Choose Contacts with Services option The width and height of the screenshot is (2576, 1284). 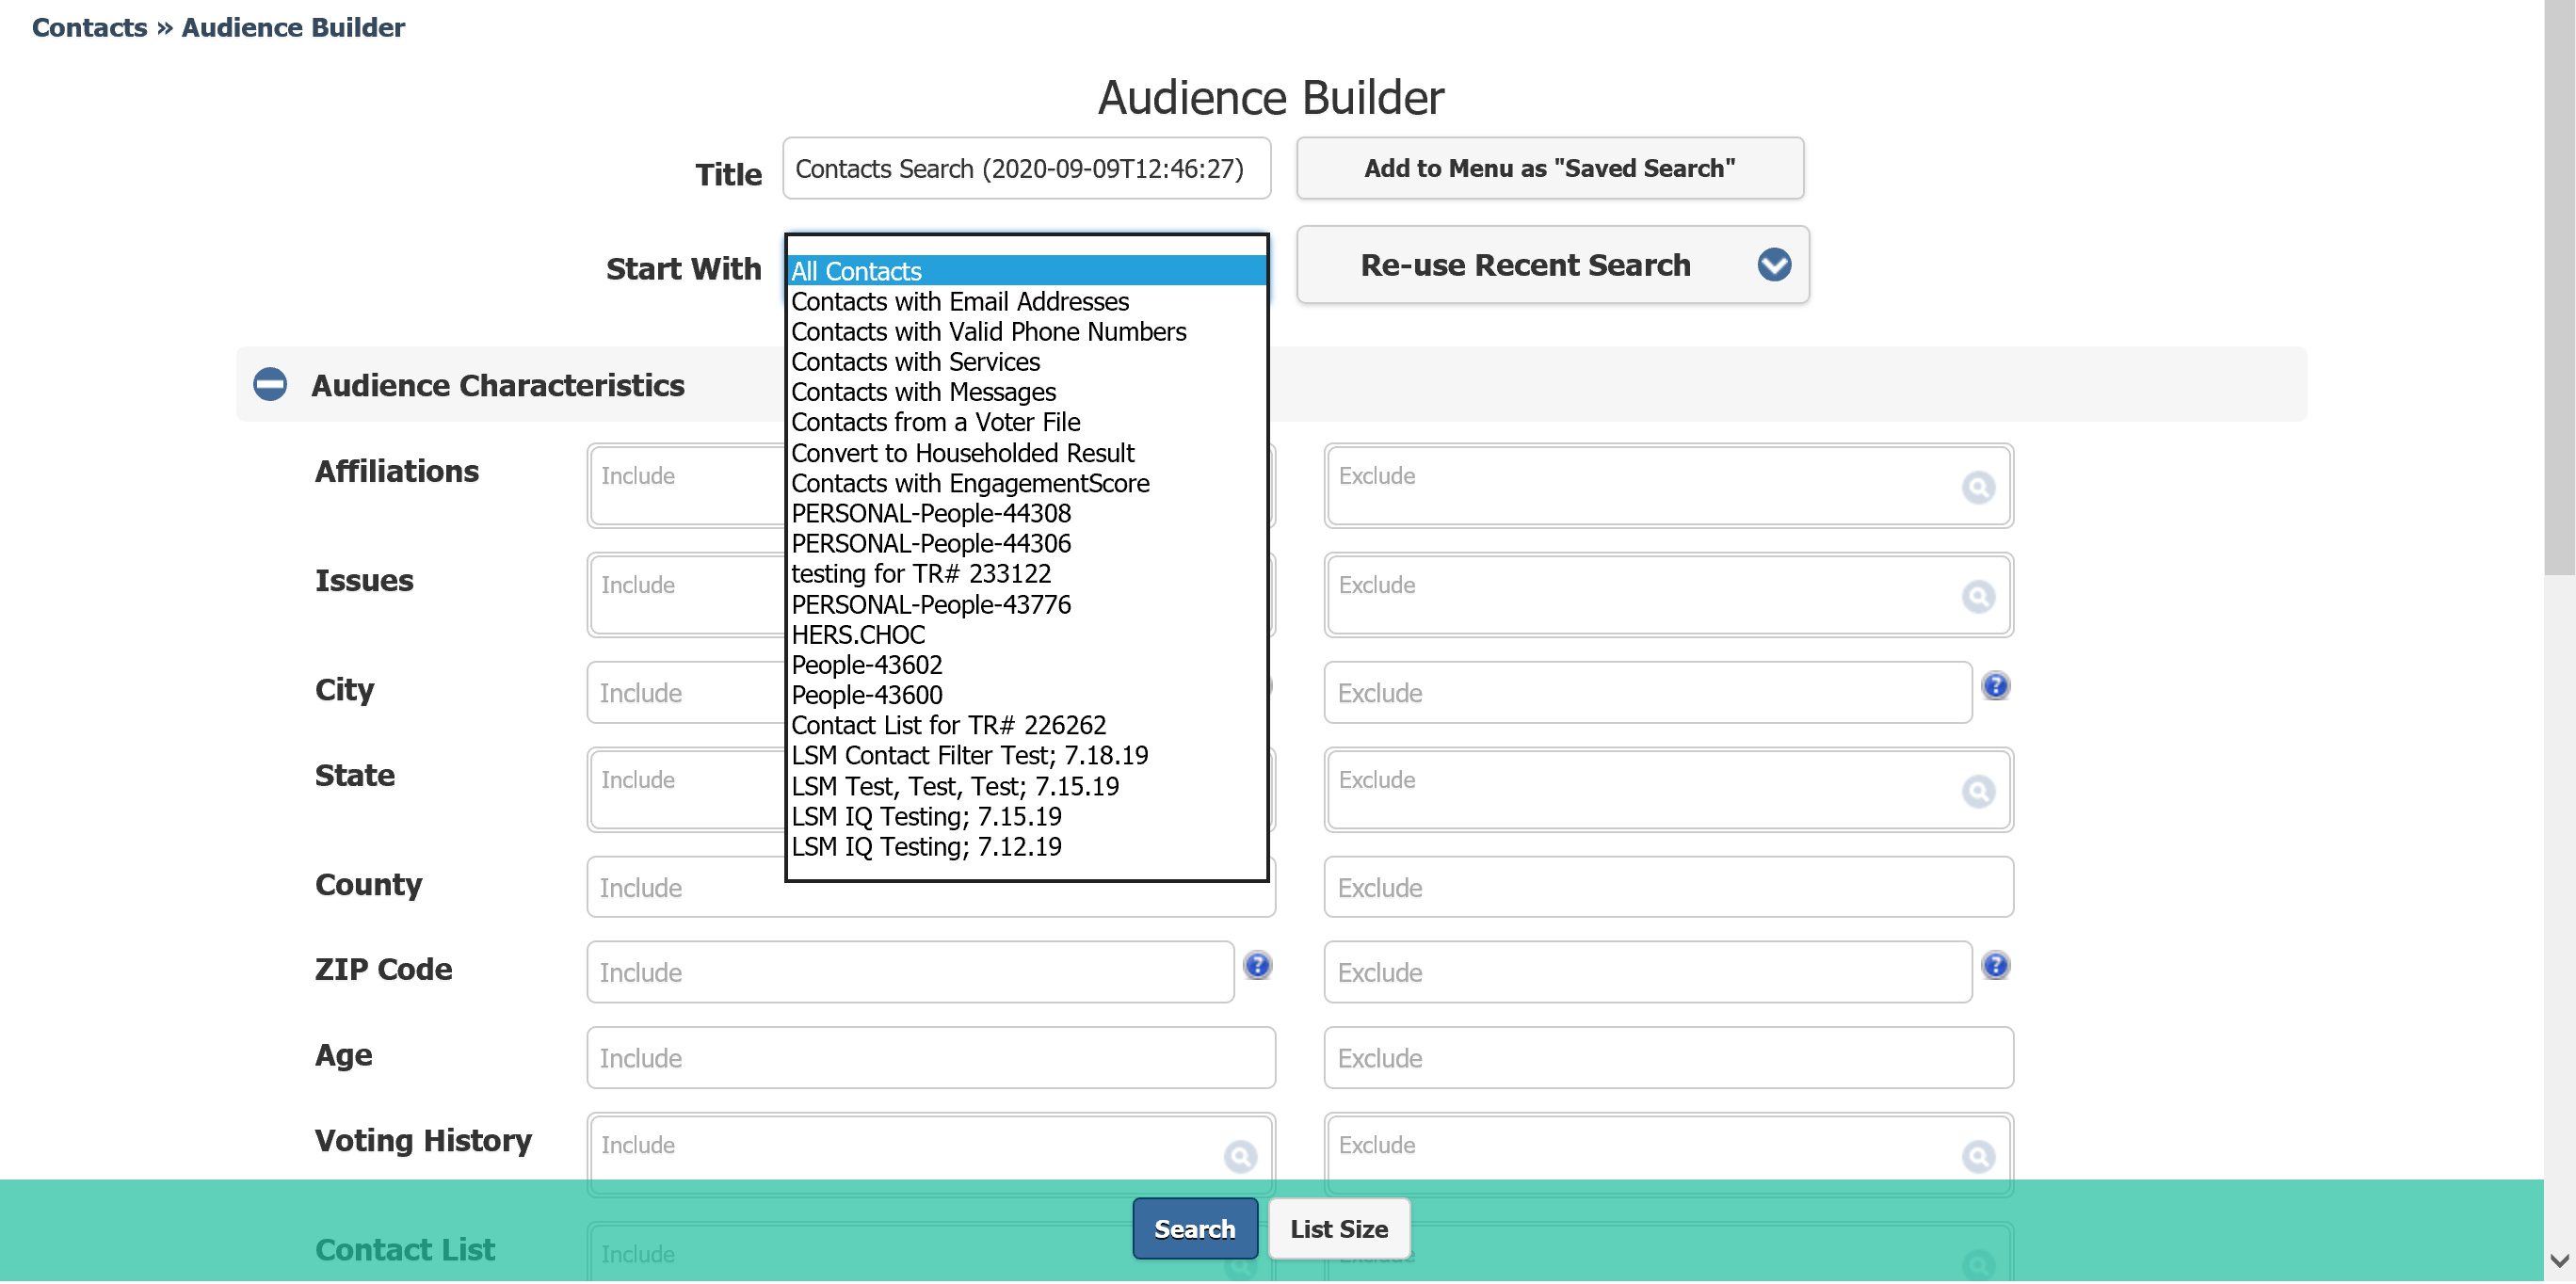tap(1027, 362)
